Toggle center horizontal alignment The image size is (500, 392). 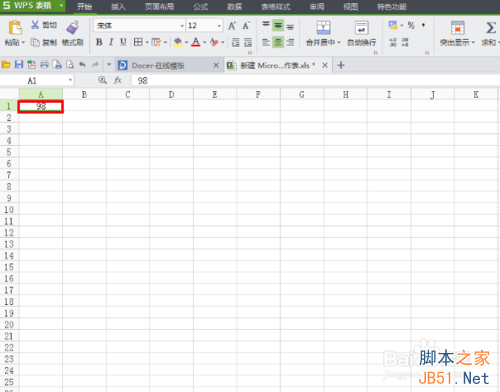278,42
